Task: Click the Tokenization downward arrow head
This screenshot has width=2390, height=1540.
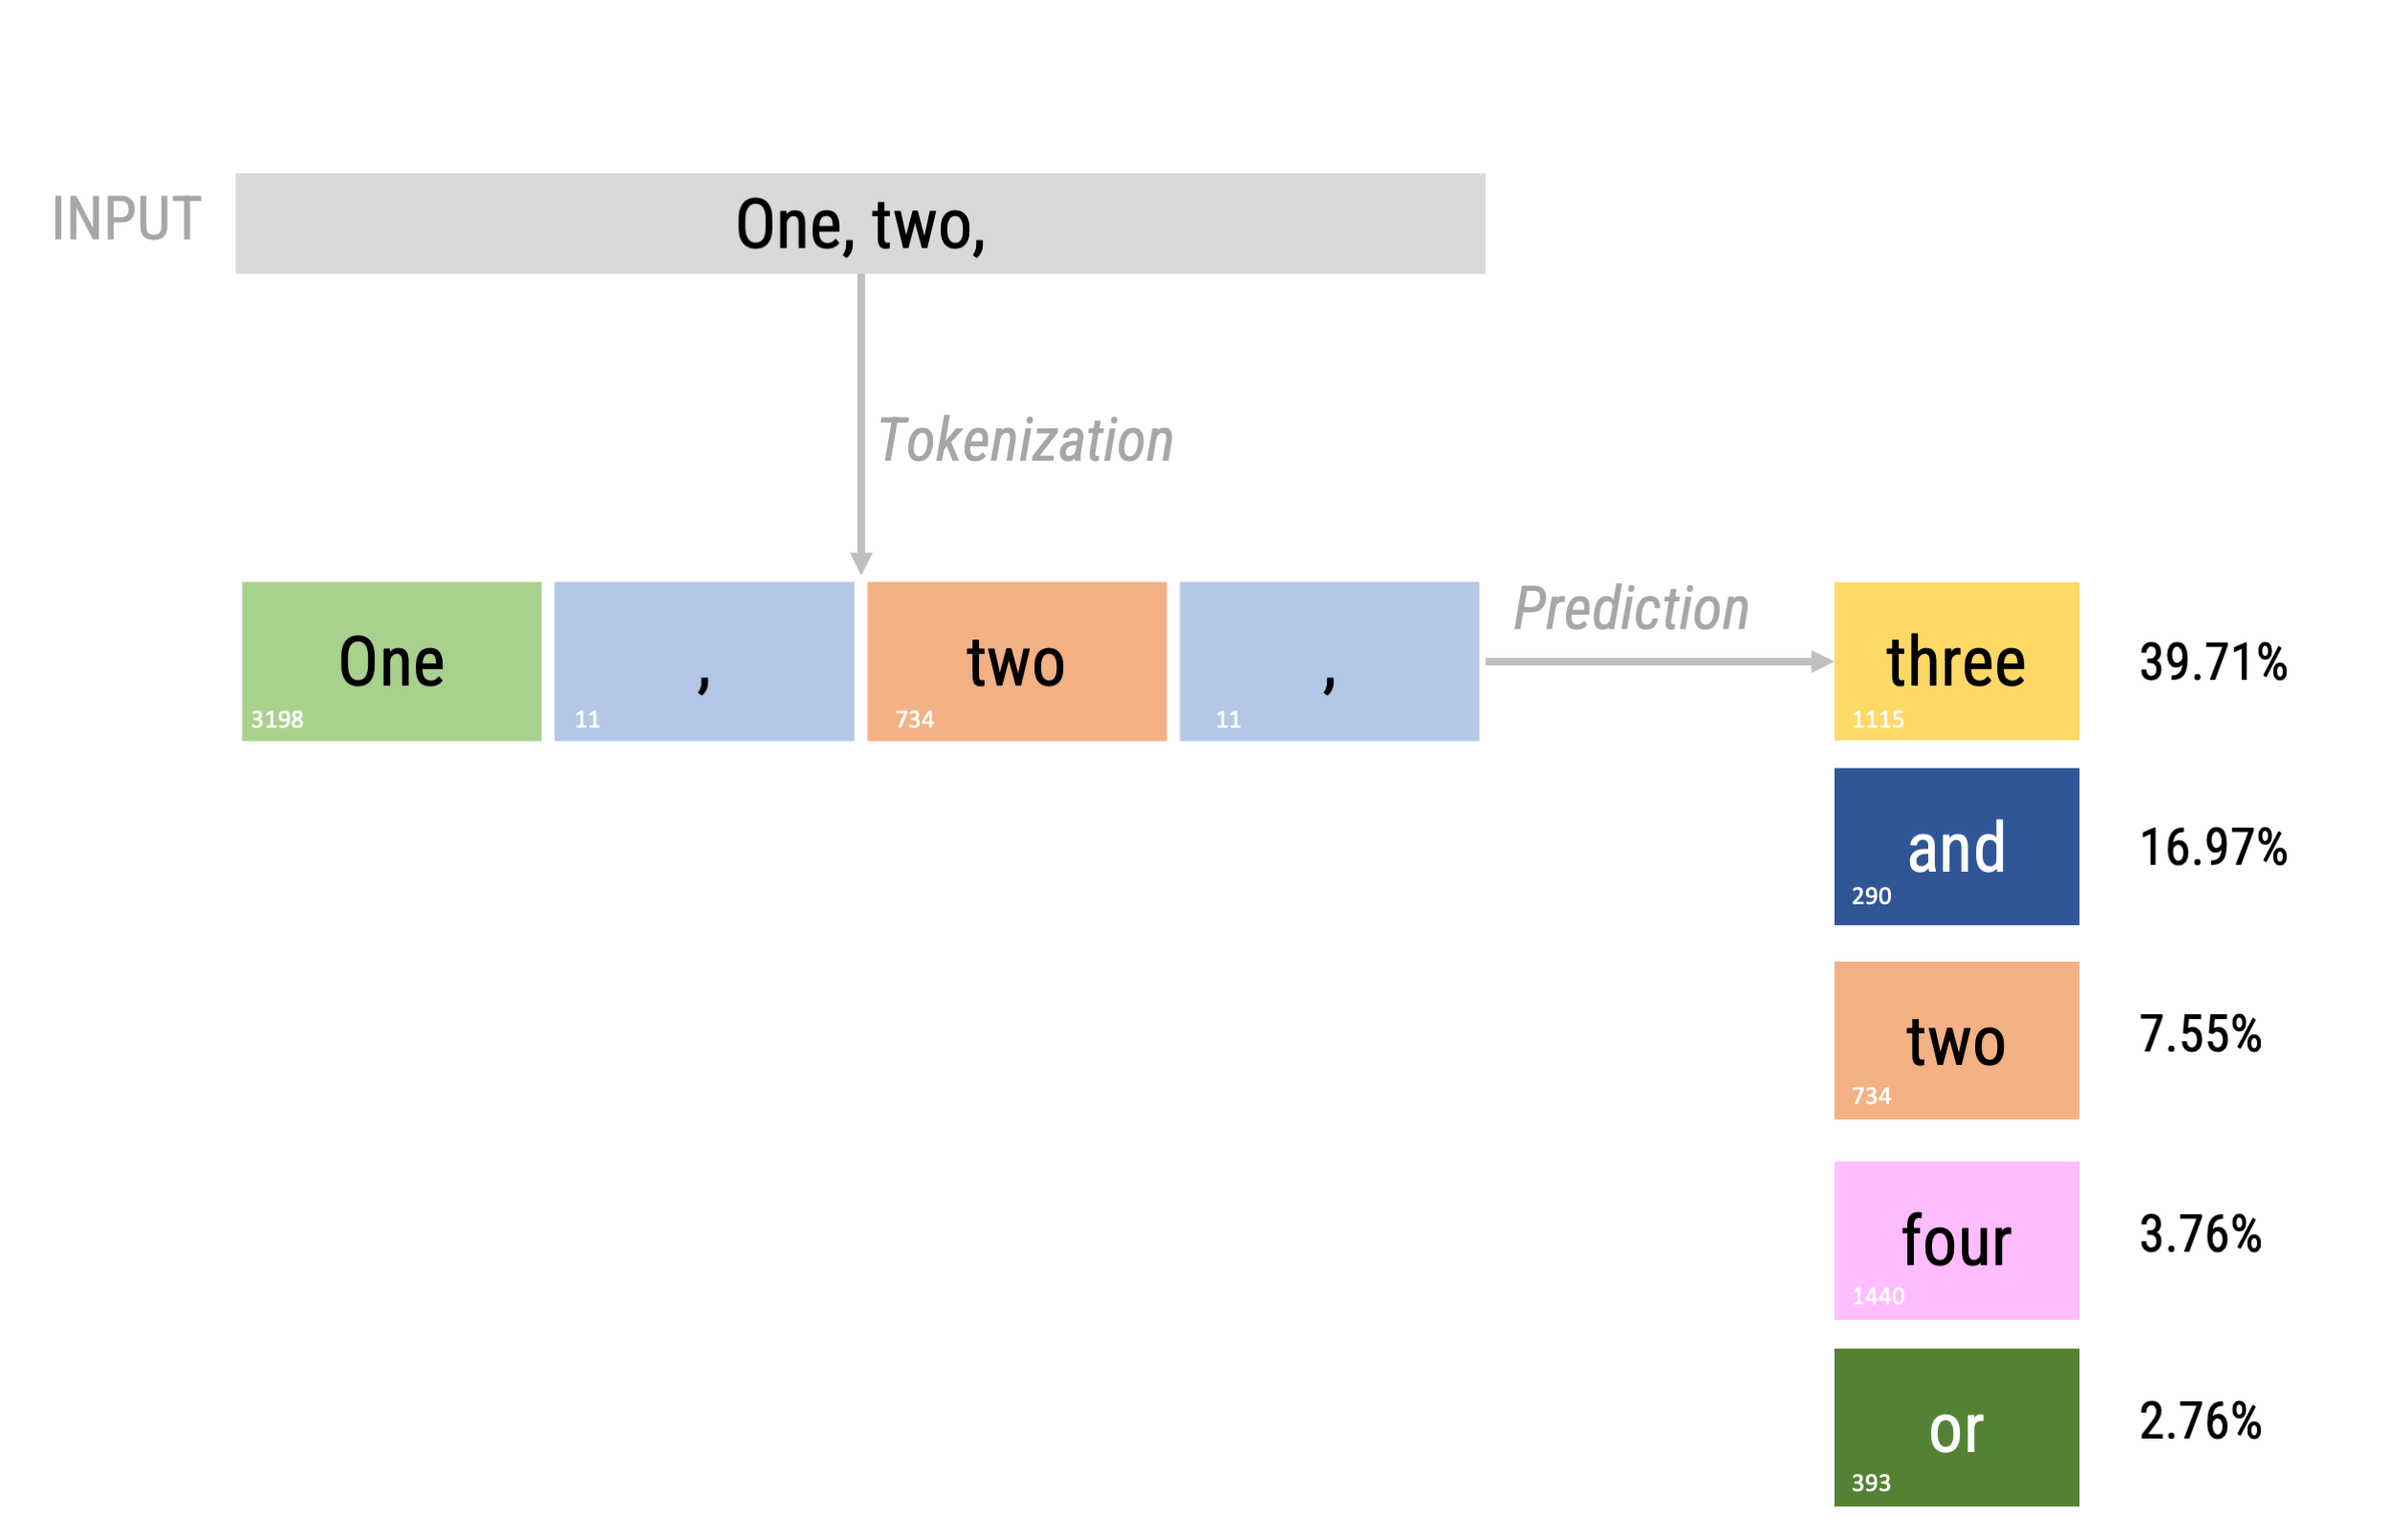Action: (862, 564)
